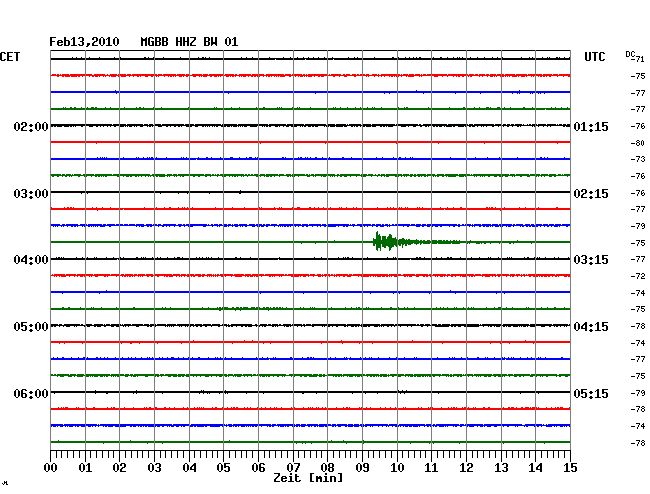Click minute tick label 04 on x-axis
This screenshot has height=494, width=650.
click(x=189, y=467)
